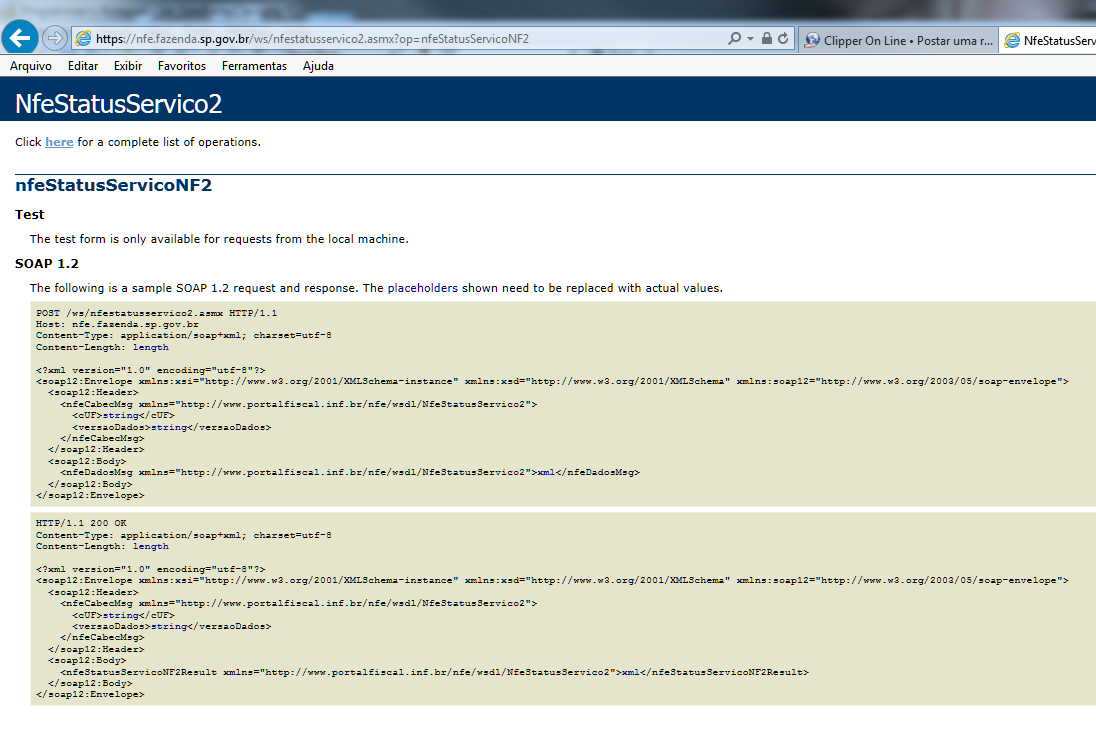Open the Favoritos menu
This screenshot has width=1096, height=746.
pos(182,66)
